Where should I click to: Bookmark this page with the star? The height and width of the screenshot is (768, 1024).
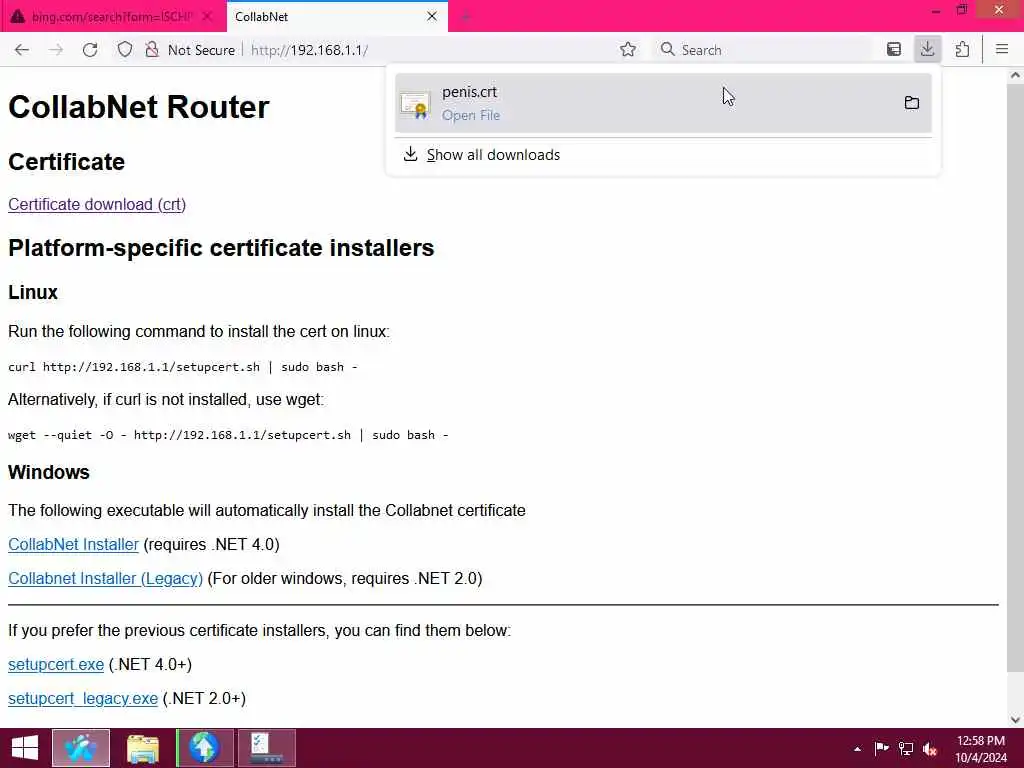click(x=628, y=50)
